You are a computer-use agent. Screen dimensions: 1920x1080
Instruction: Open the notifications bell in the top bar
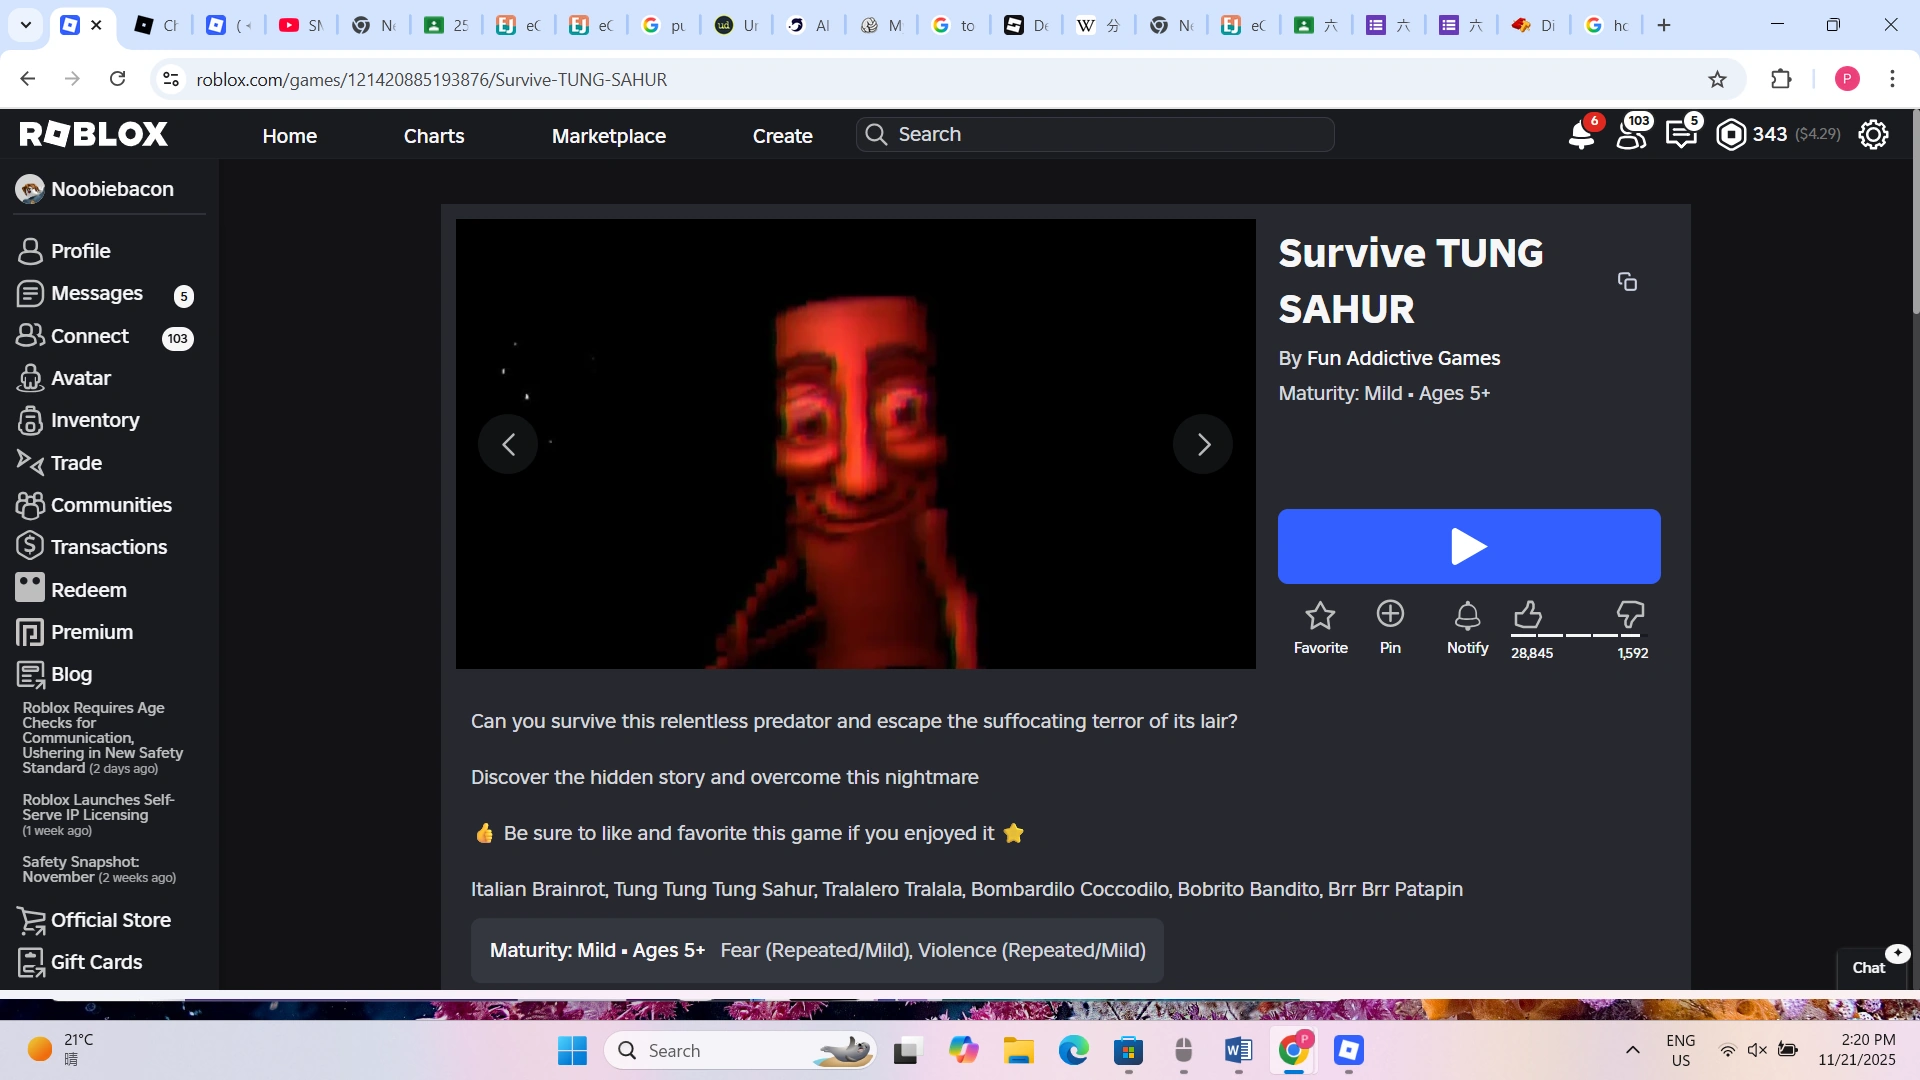1581,133
